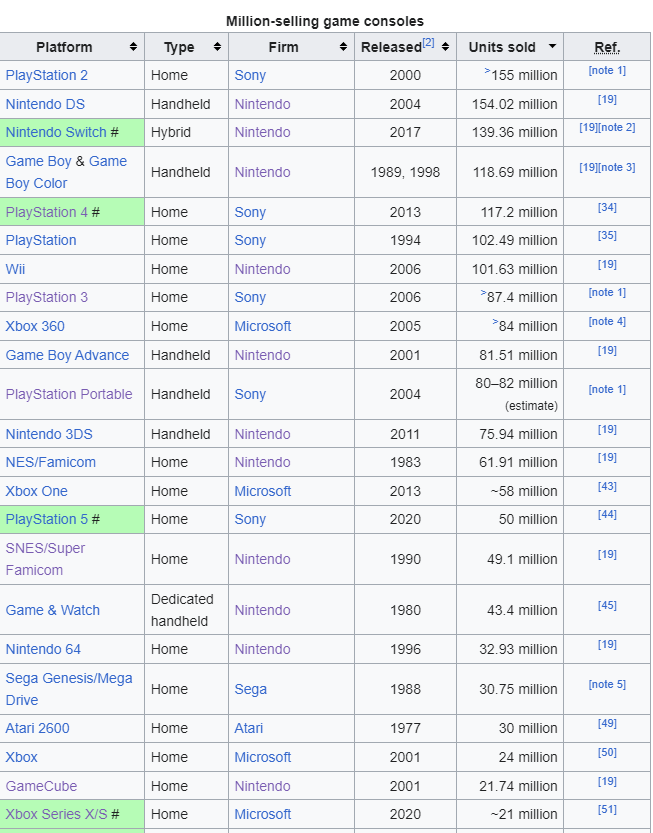Select 'Dedicated handheld' type cell

tap(186, 610)
